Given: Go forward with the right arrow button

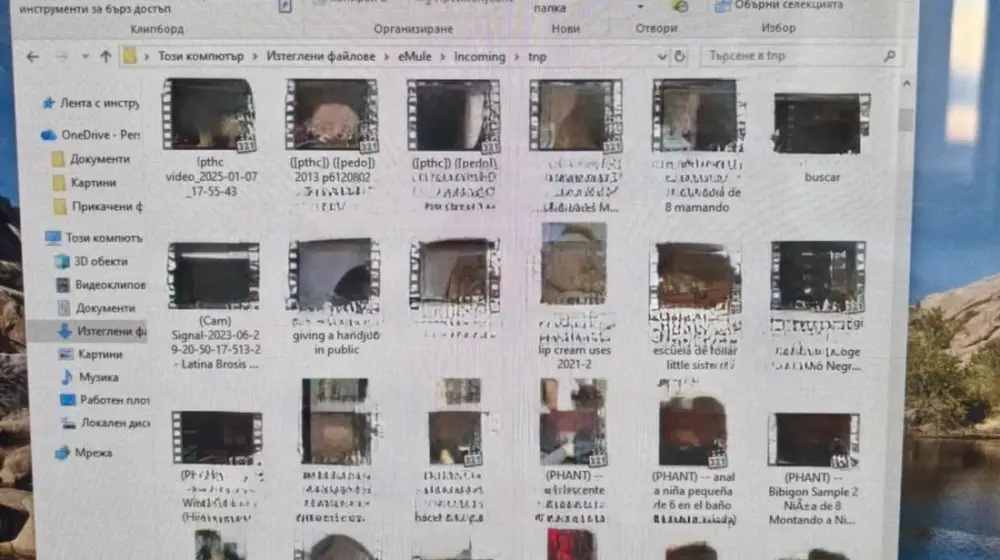Looking at the screenshot, I should [62, 57].
